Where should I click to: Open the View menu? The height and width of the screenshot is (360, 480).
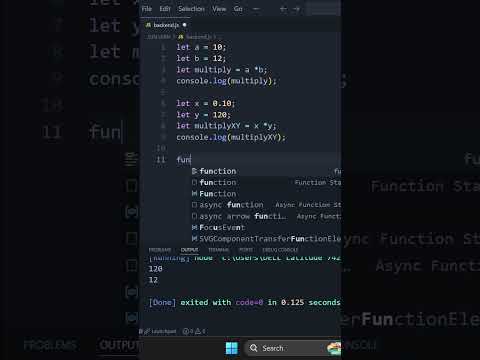pyautogui.click(x=219, y=9)
